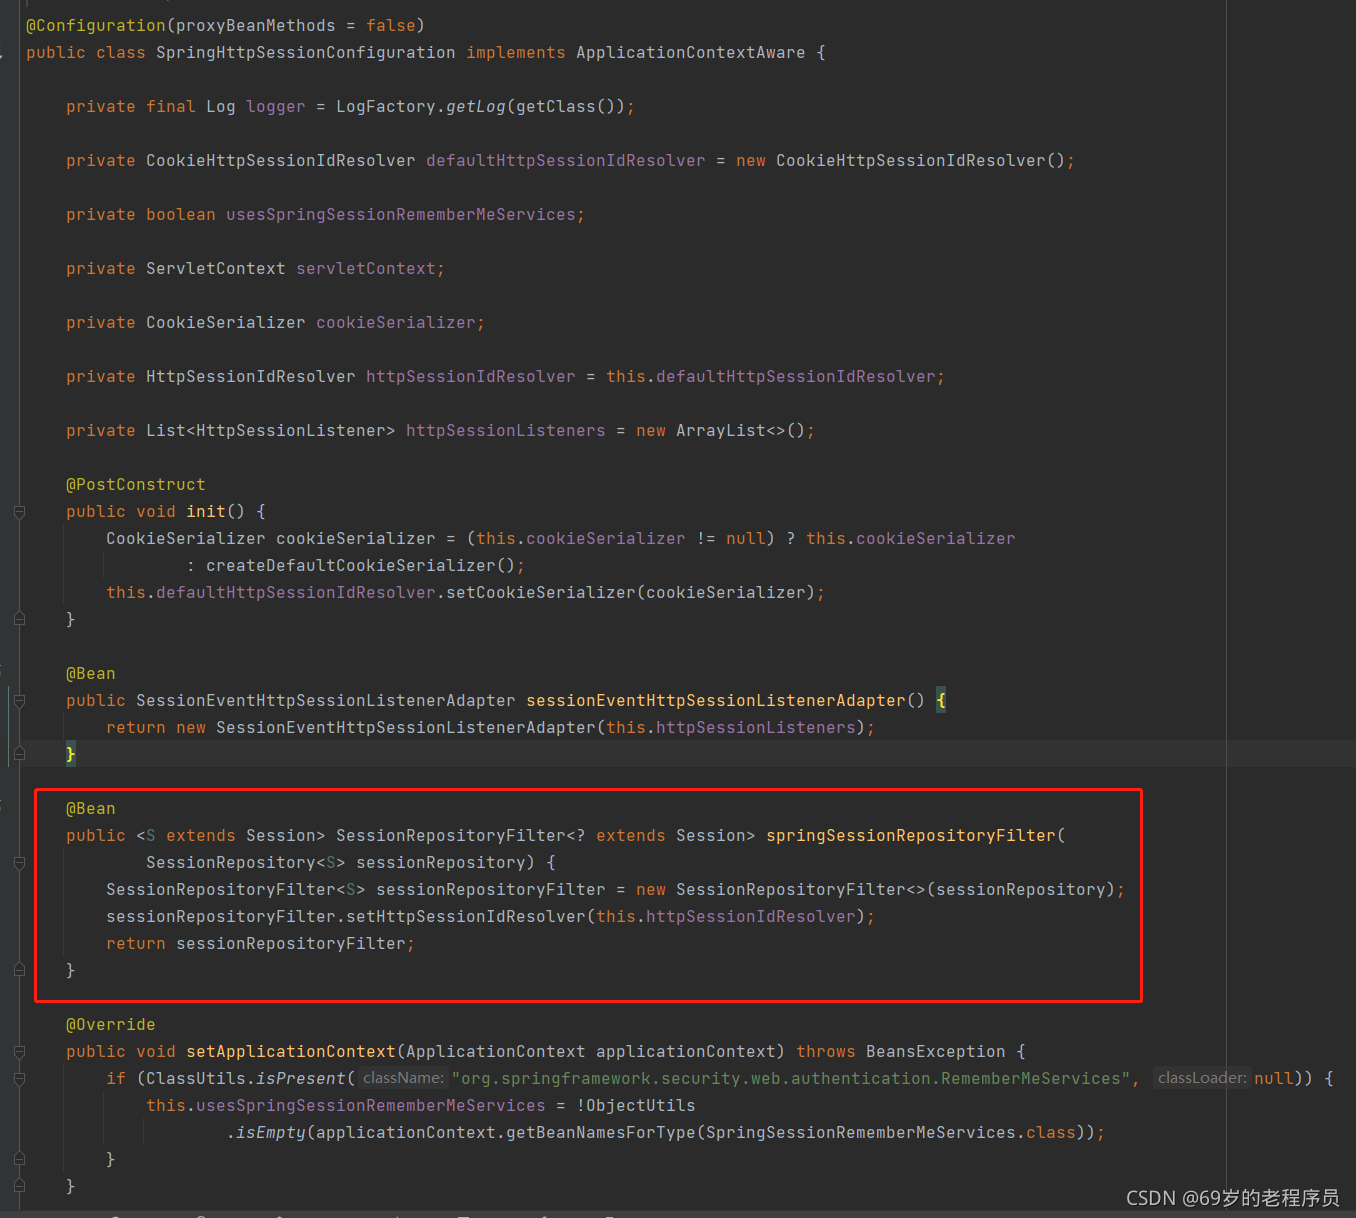This screenshot has height=1218, width=1356.
Task: Click setApplicationContext method name
Action: pyautogui.click(x=290, y=1052)
